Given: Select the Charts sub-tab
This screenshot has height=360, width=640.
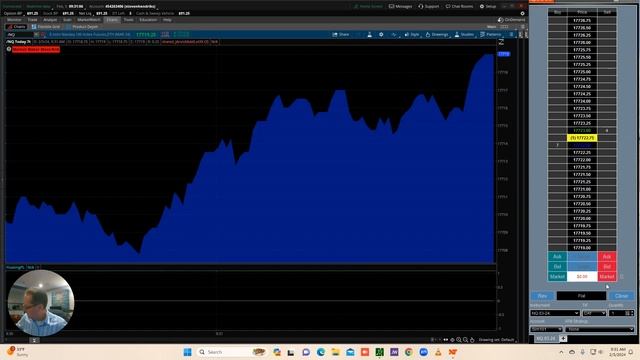Looking at the screenshot, I should coord(16,27).
